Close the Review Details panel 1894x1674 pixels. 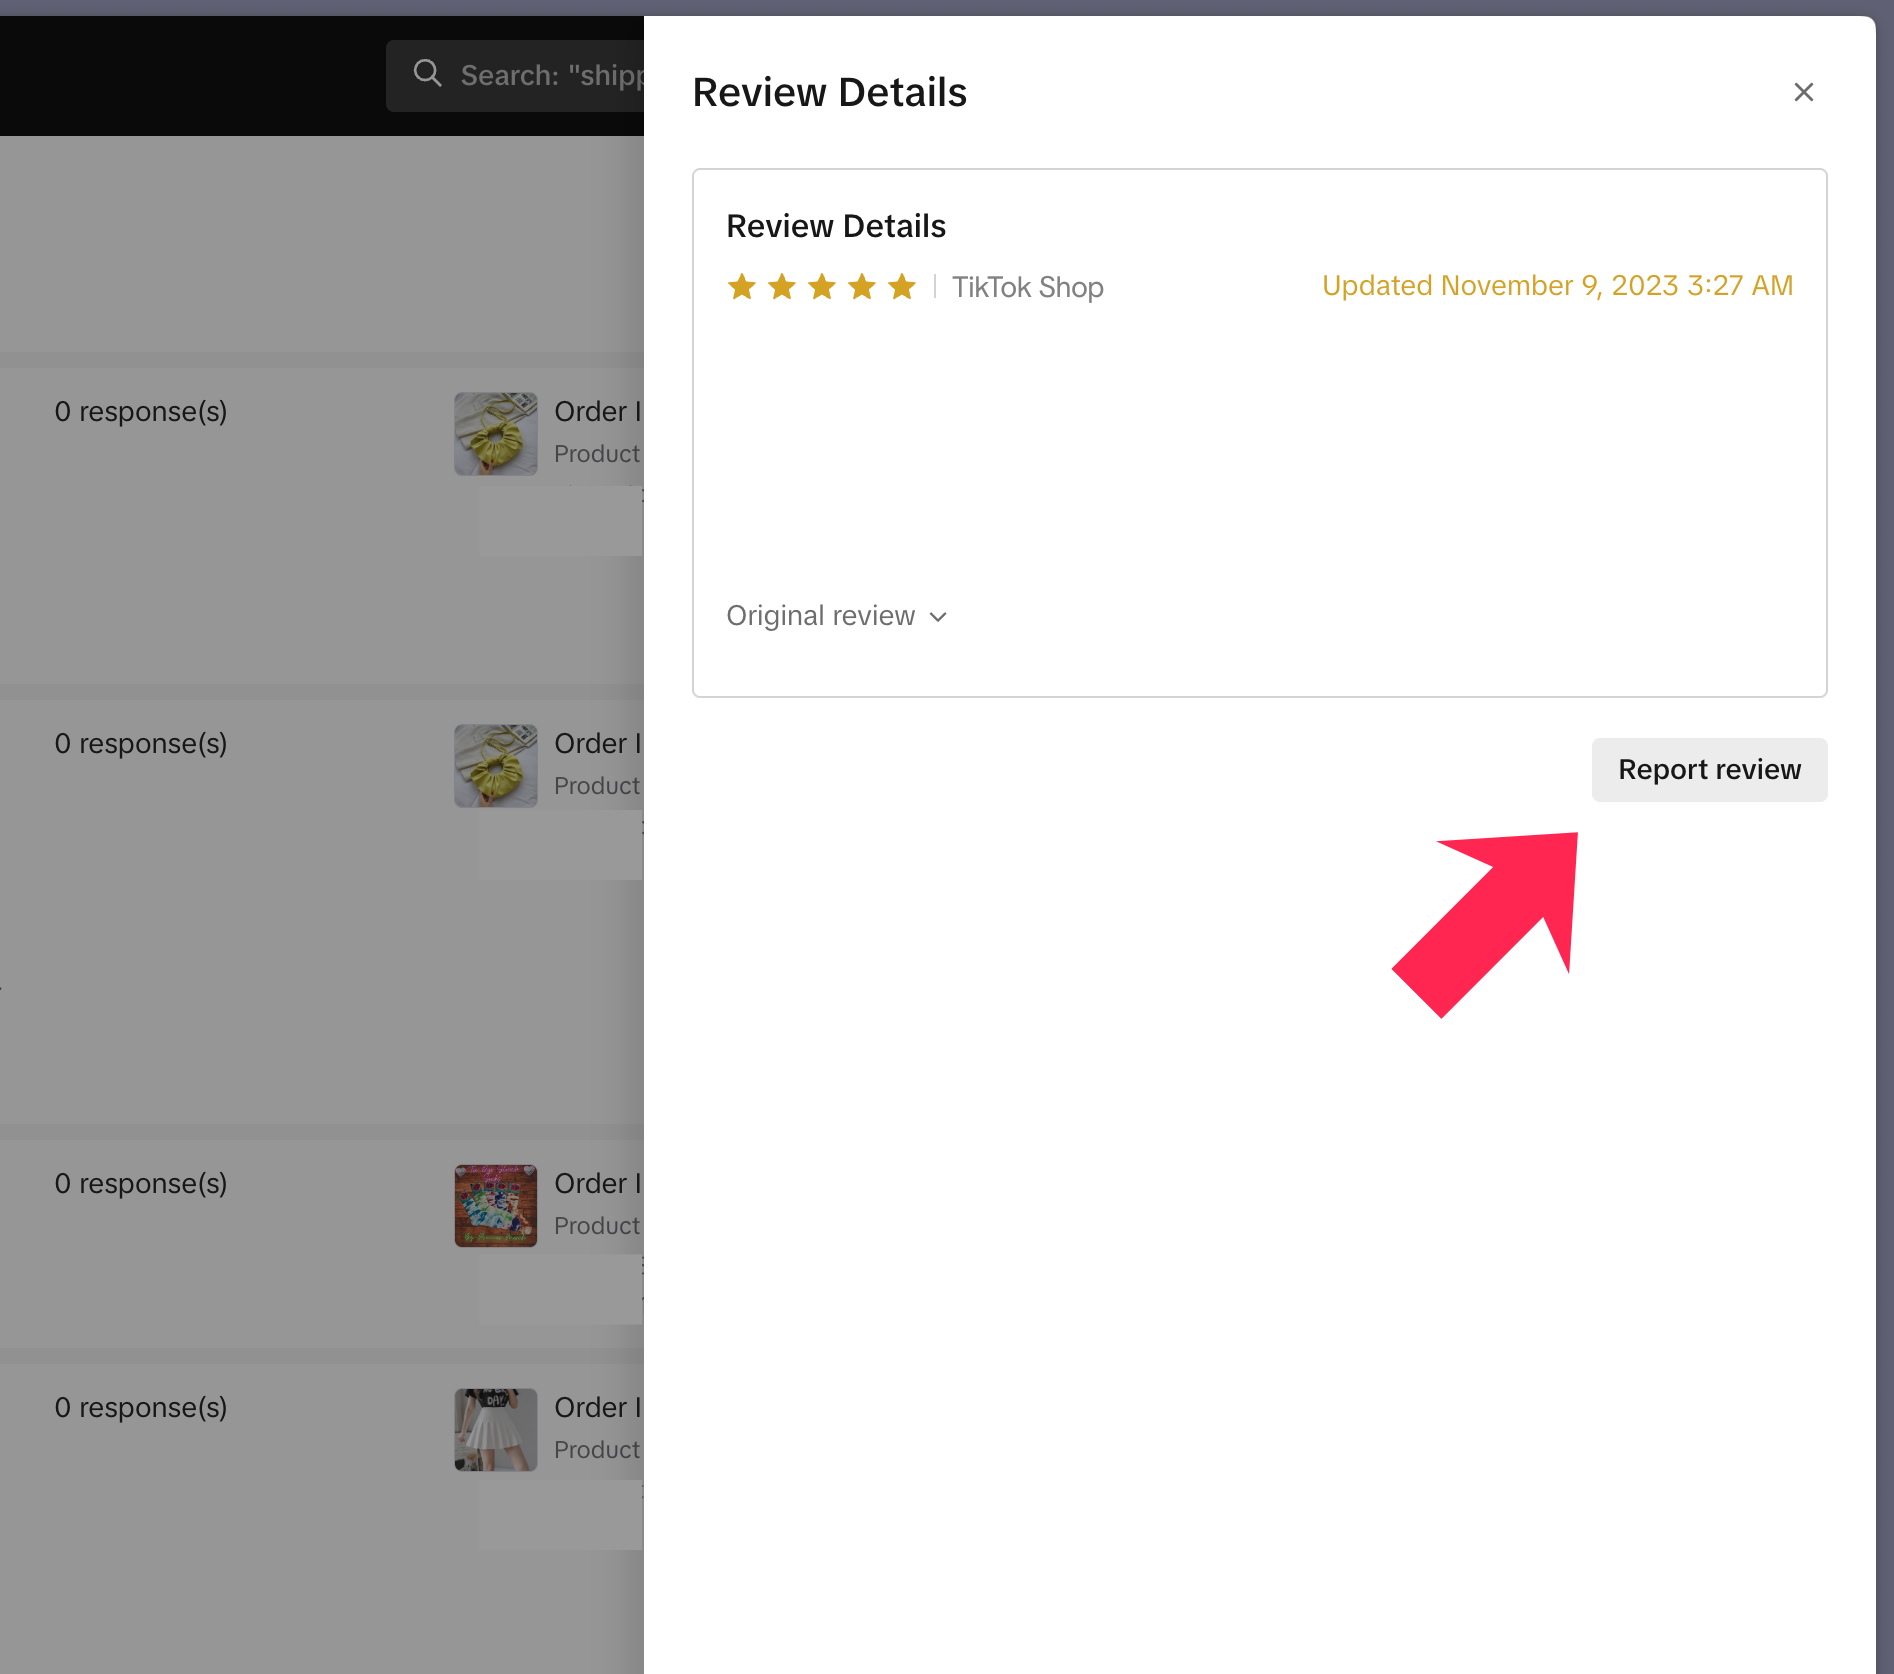point(1803,92)
